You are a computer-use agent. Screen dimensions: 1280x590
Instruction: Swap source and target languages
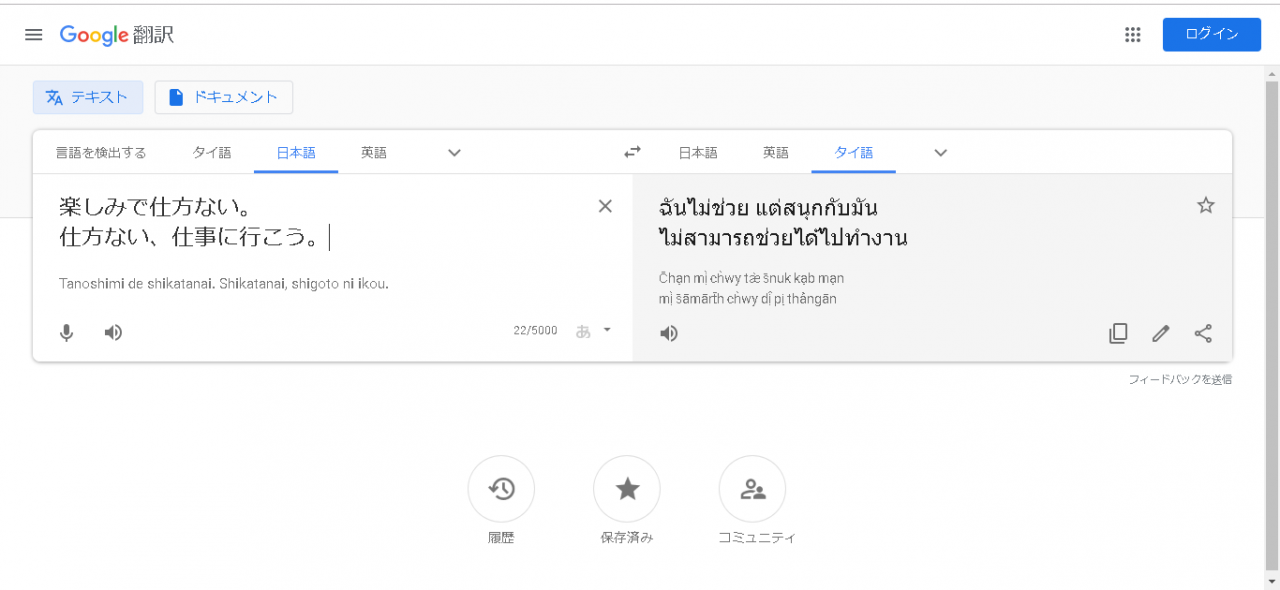pos(632,153)
